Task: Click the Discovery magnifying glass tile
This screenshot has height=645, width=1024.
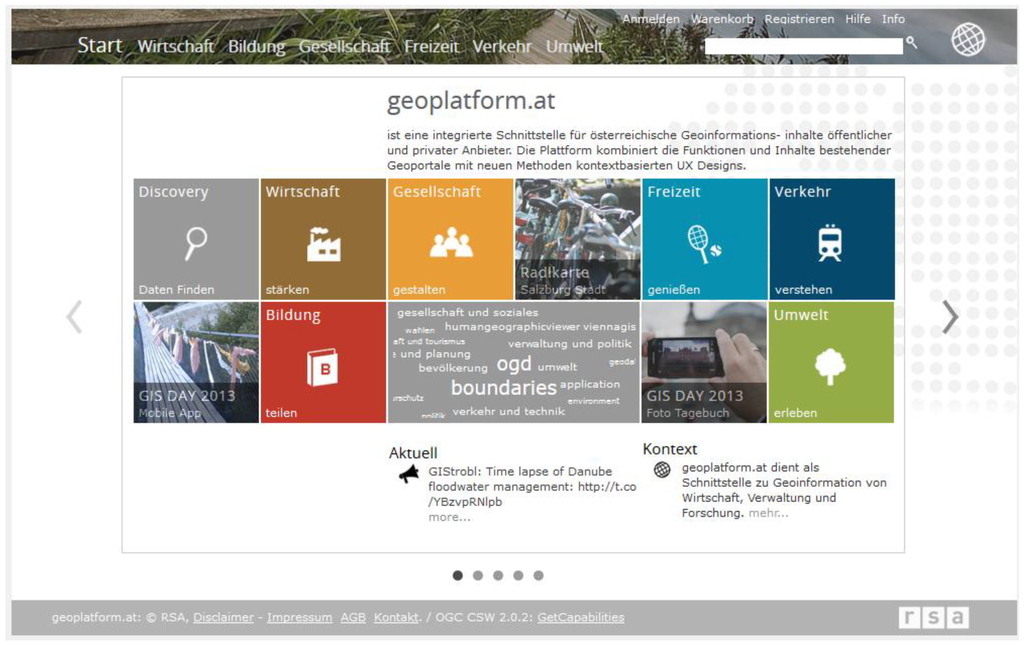Action: pyautogui.click(x=196, y=240)
